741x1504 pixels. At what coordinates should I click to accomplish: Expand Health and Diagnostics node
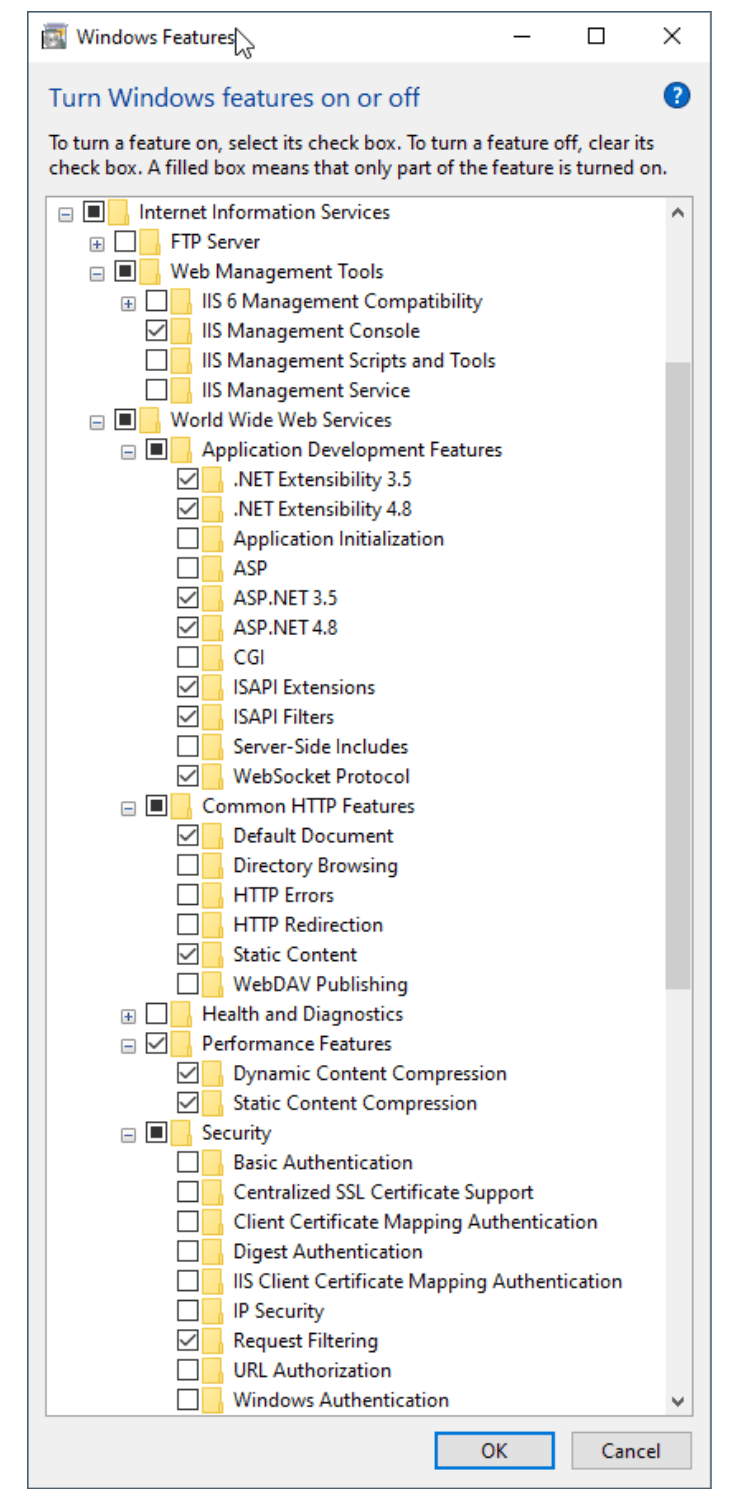128,1015
